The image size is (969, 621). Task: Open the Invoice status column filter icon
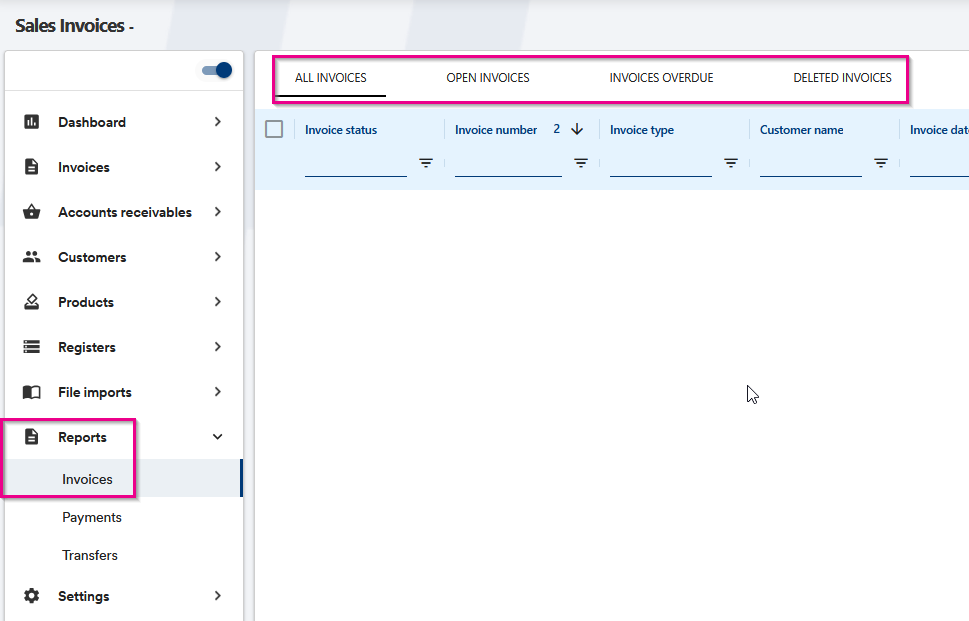[x=426, y=163]
